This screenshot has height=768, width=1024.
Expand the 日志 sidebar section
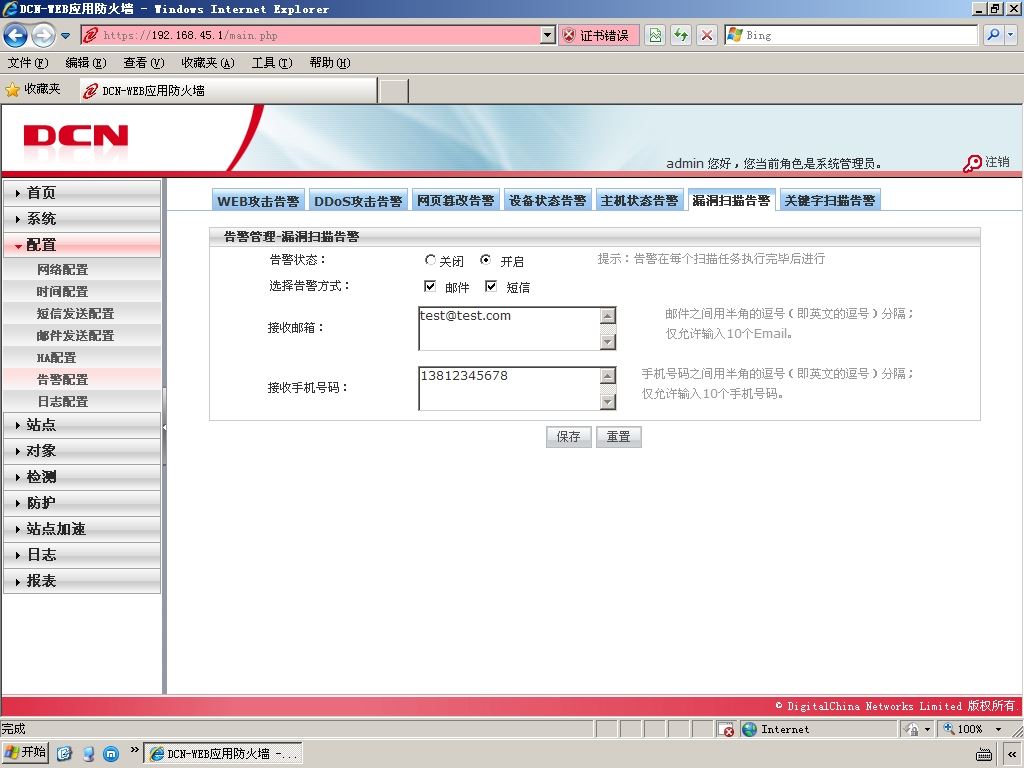[x=82, y=555]
